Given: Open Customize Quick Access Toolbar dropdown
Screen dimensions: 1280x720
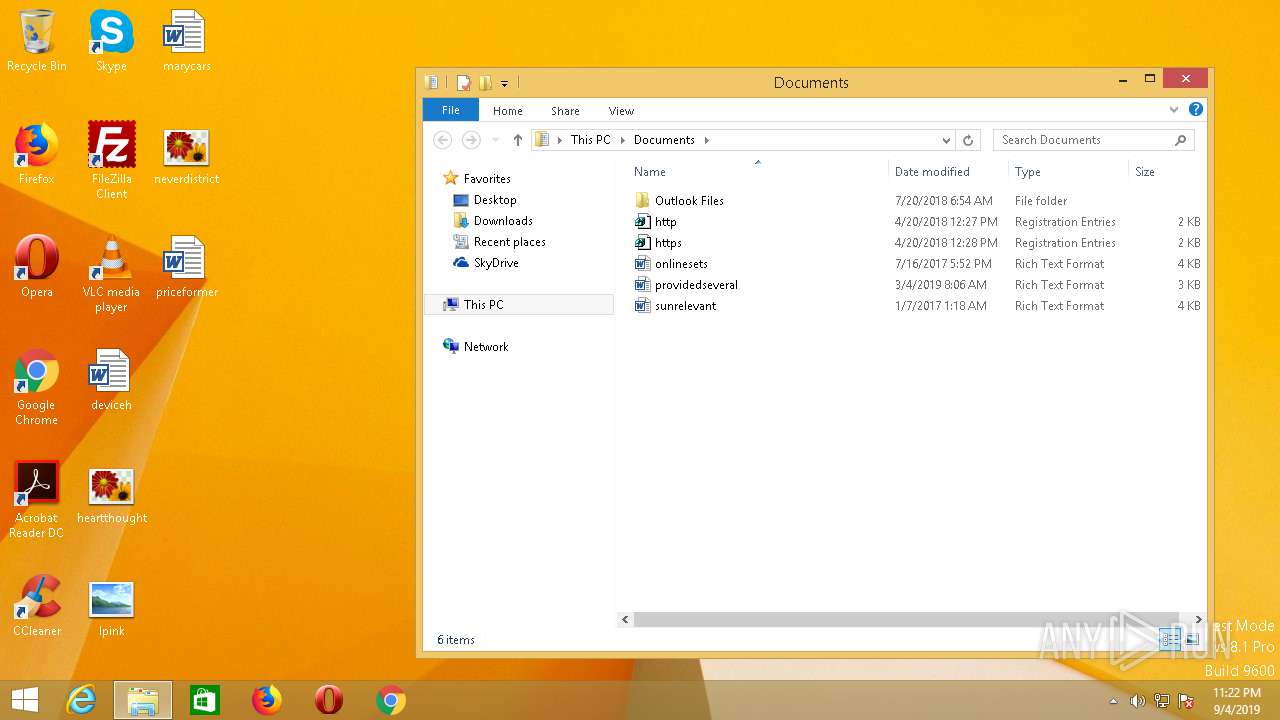Looking at the screenshot, I should click(x=504, y=83).
